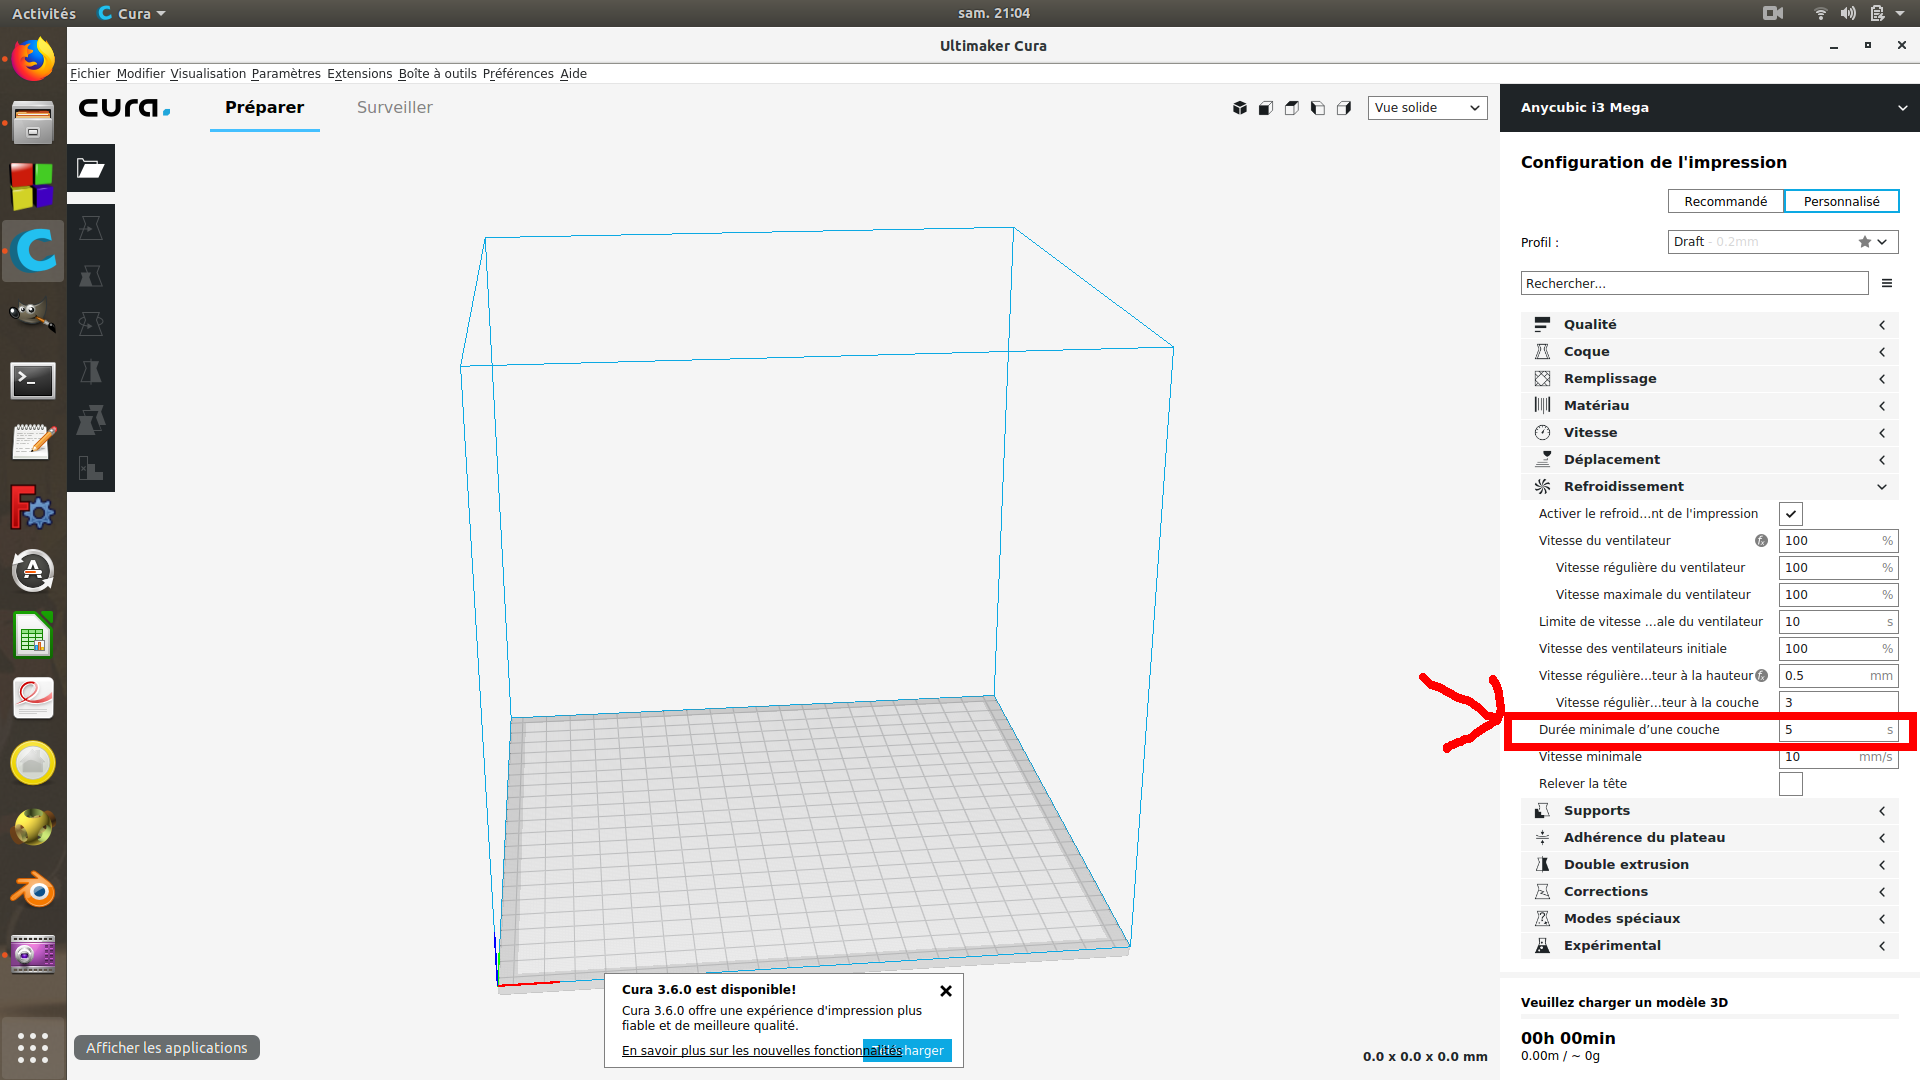Uncheck Activer le refroidissement de l'impression
Image resolution: width=1920 pixels, height=1080 pixels.
pos(1790,514)
